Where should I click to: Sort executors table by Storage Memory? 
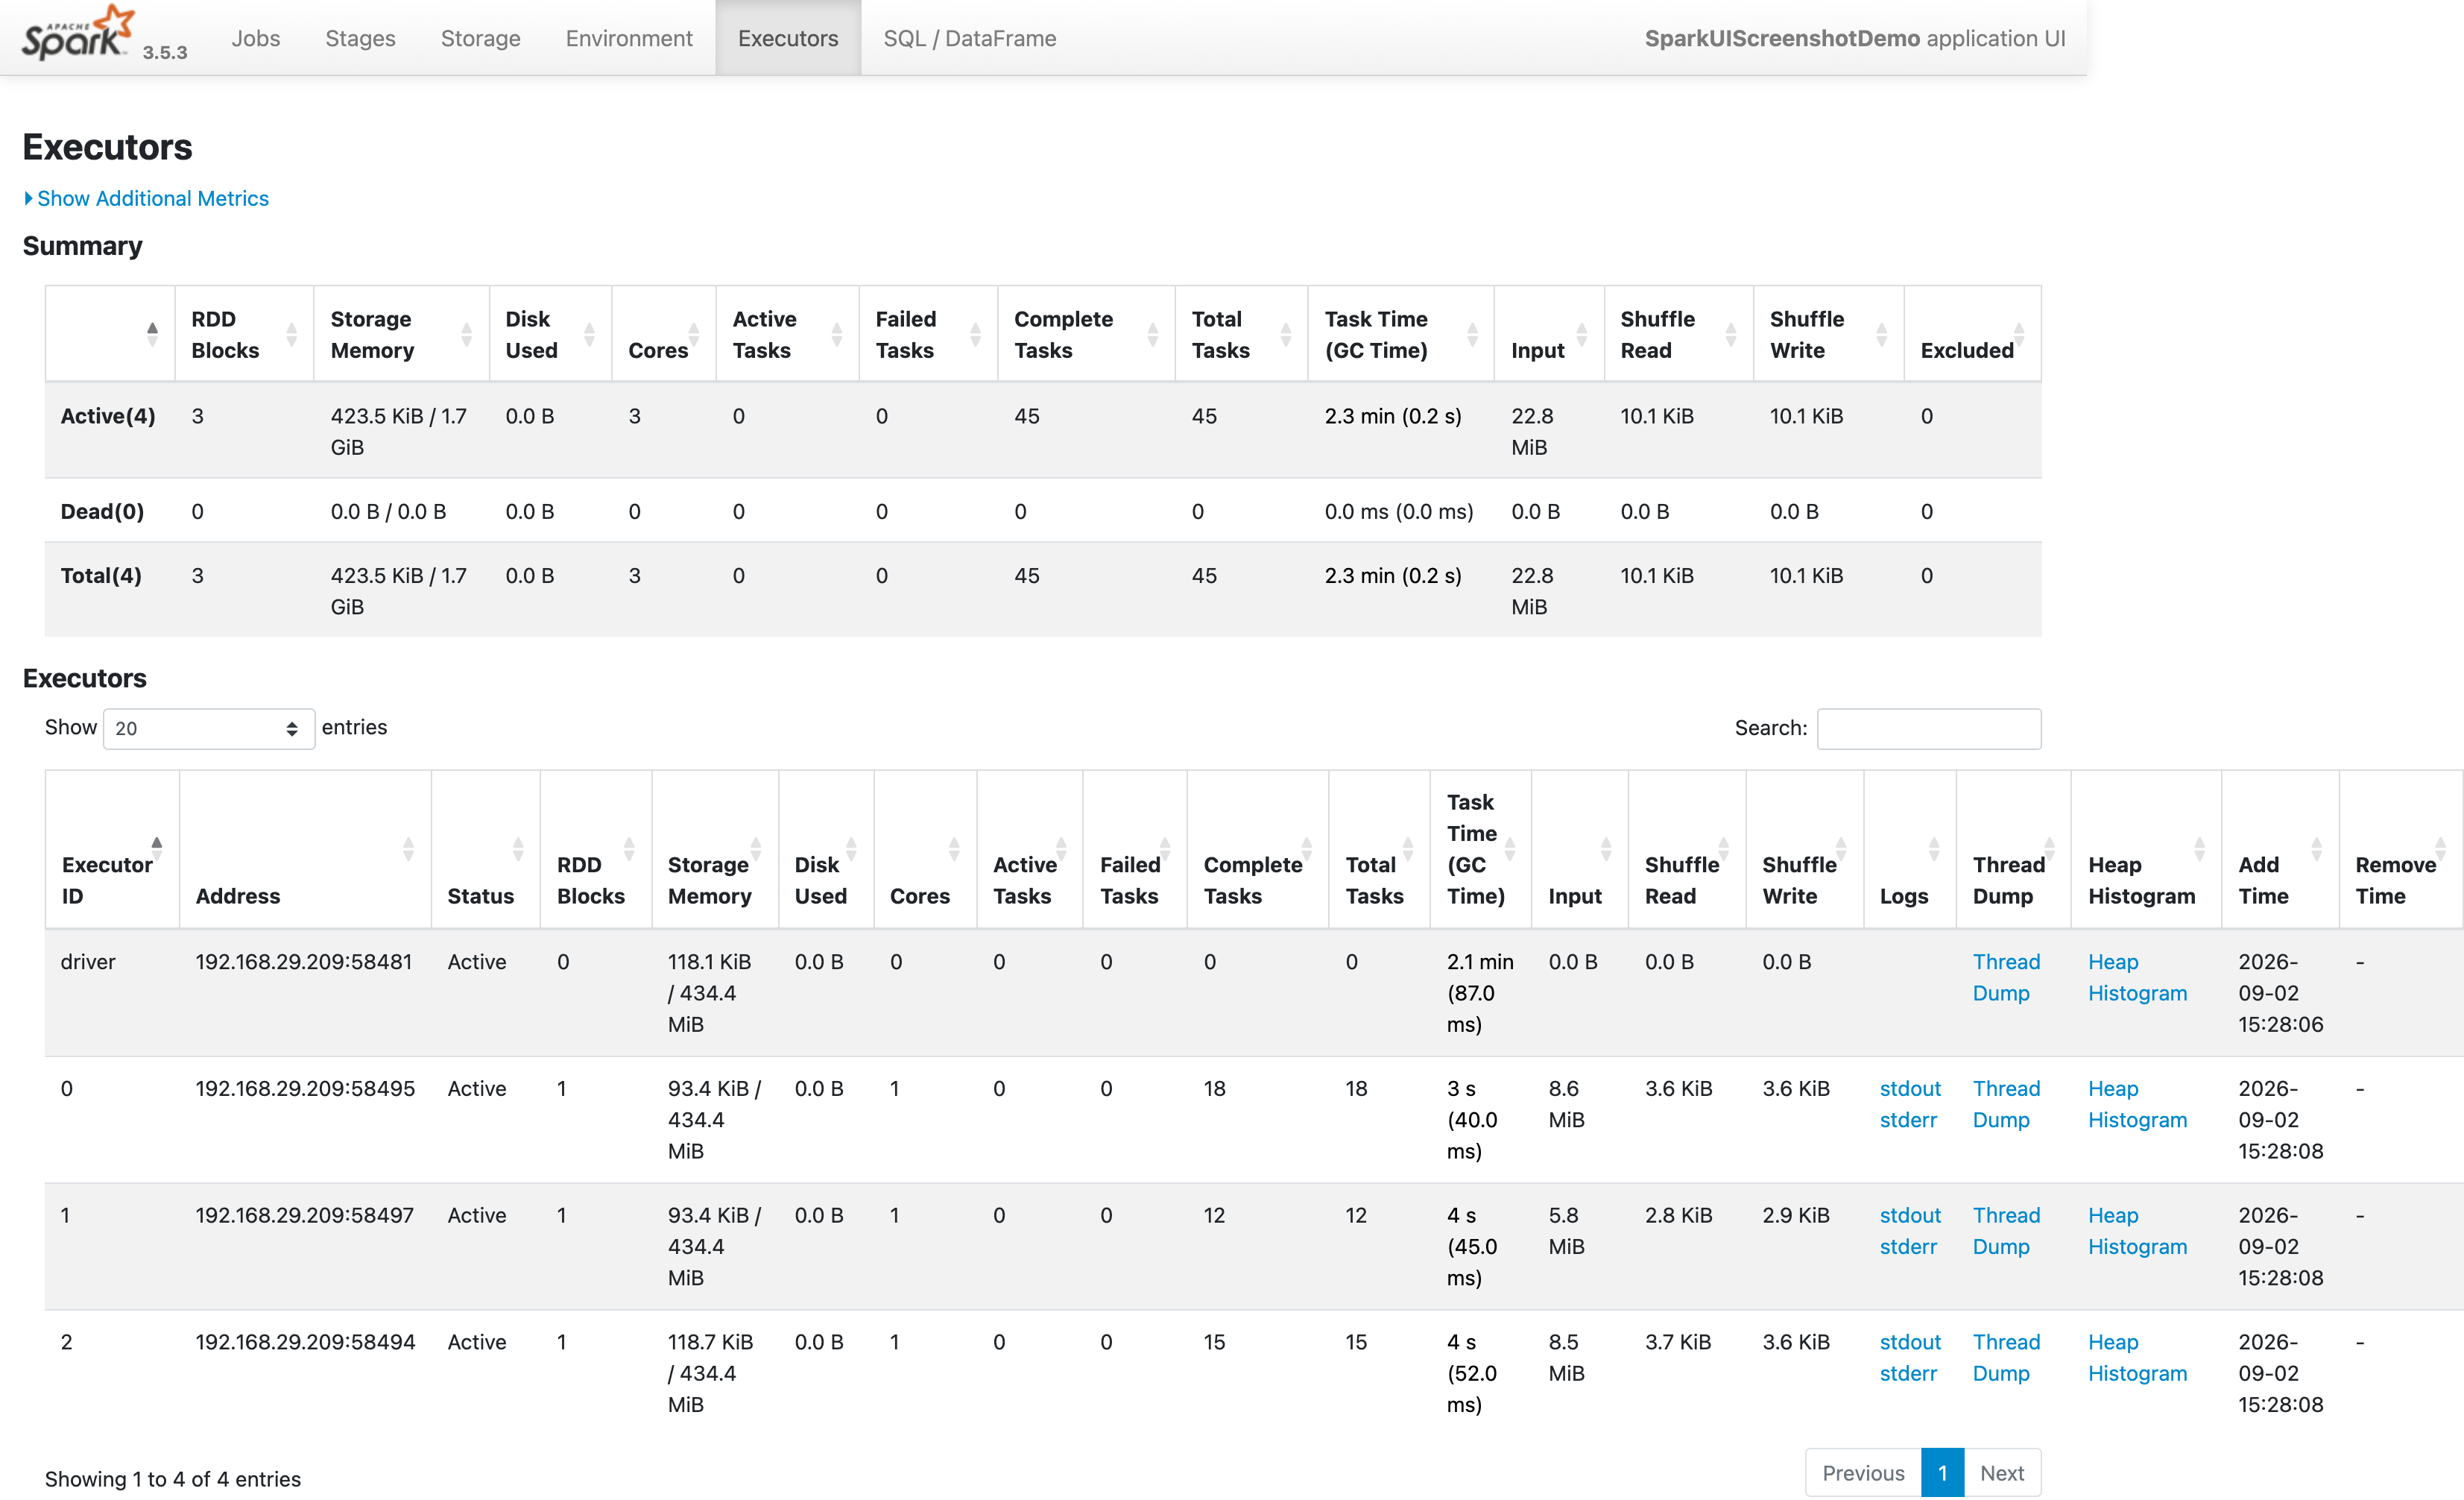click(x=714, y=850)
